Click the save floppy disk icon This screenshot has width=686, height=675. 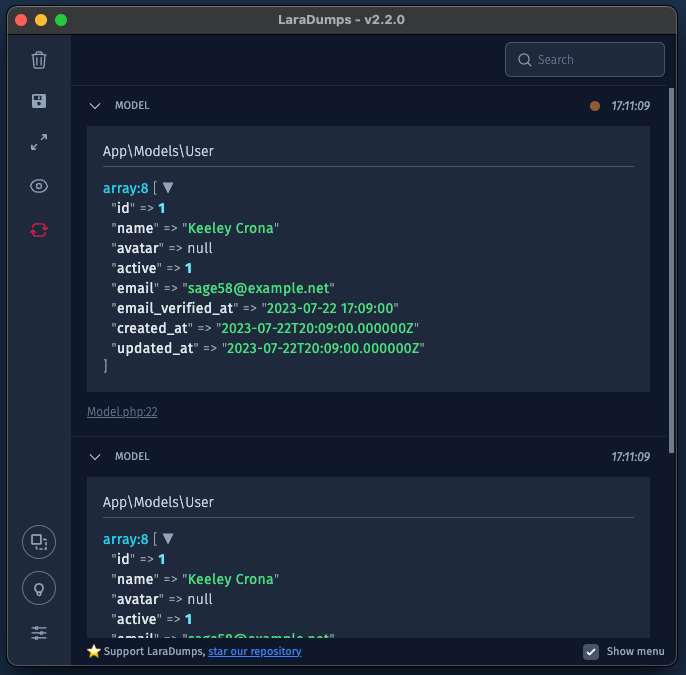[39, 101]
